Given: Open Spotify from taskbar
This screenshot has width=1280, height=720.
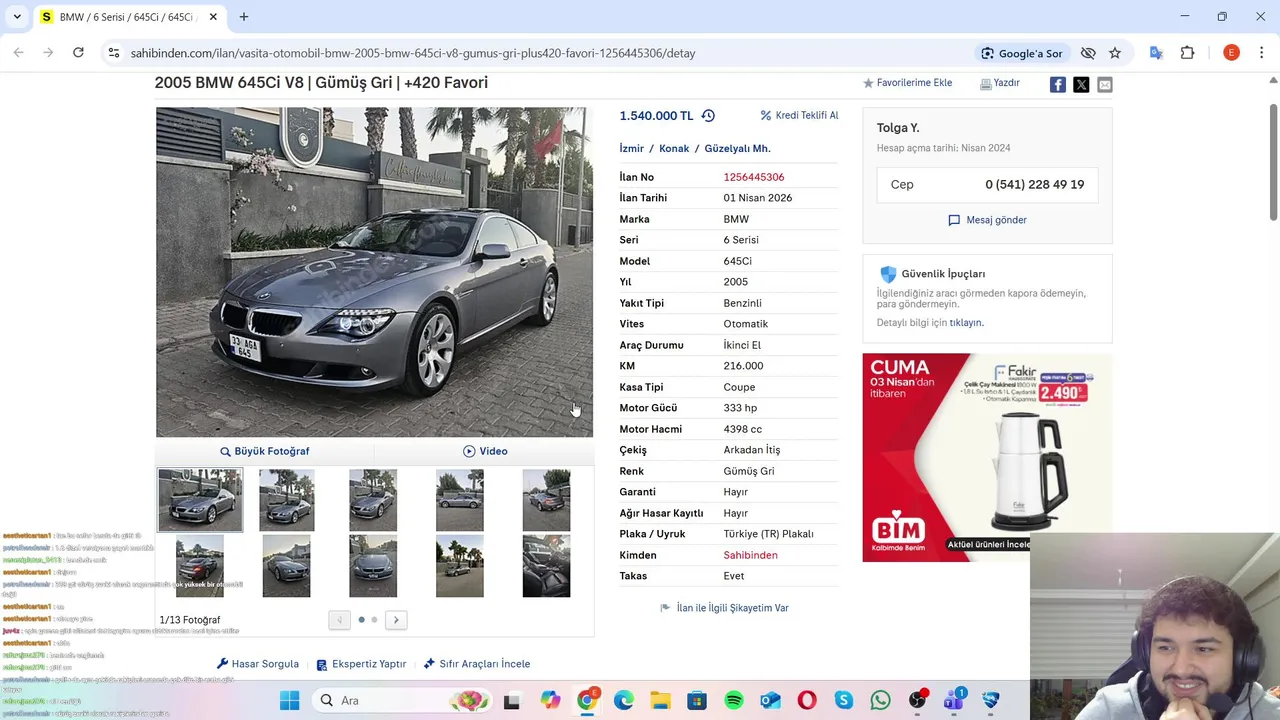Looking at the screenshot, I should tap(733, 700).
